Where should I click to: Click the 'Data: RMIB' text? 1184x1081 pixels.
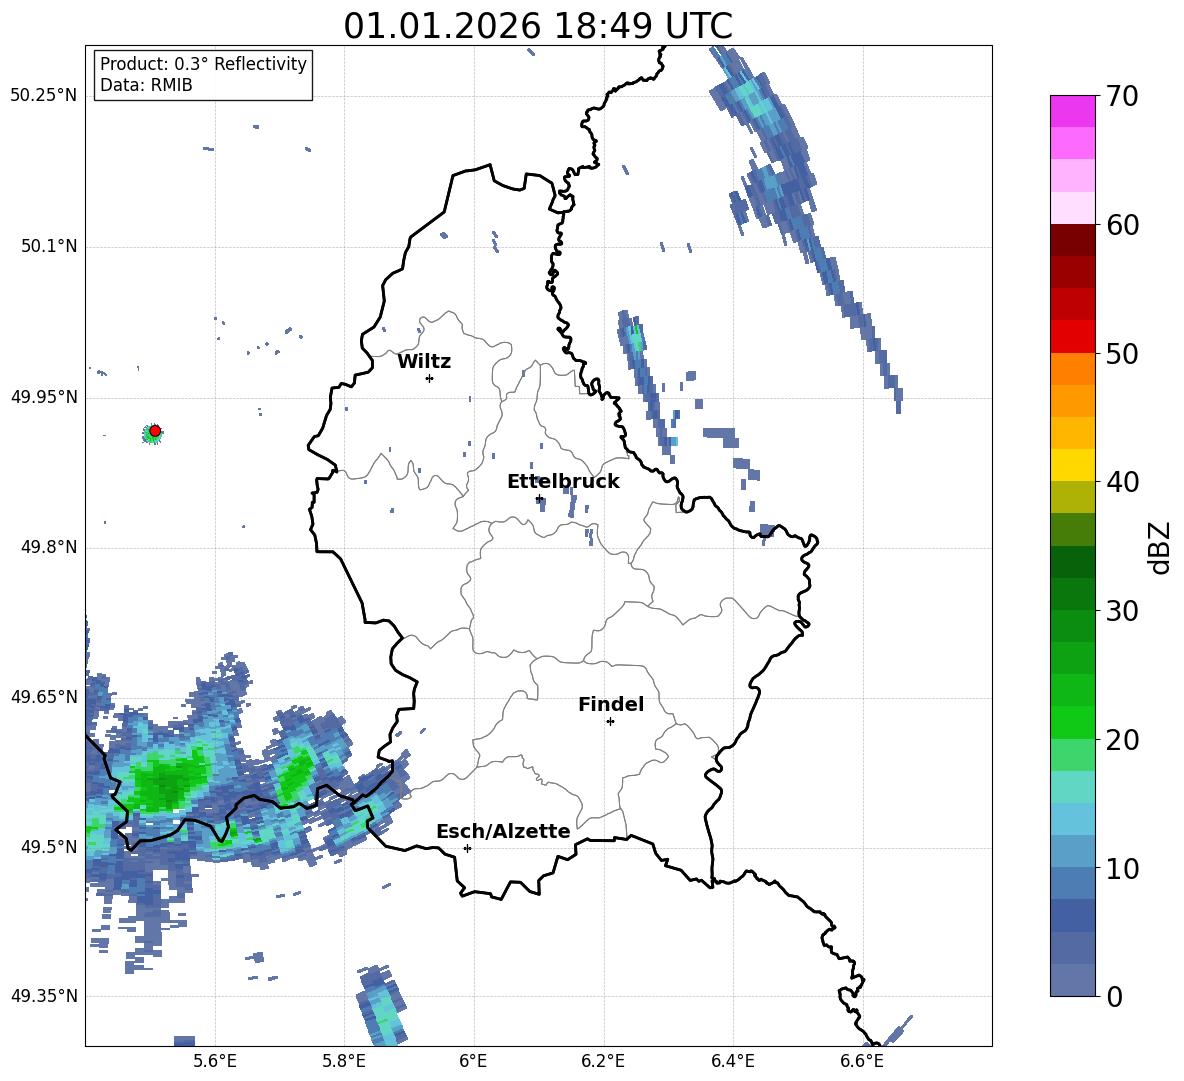[x=146, y=85]
